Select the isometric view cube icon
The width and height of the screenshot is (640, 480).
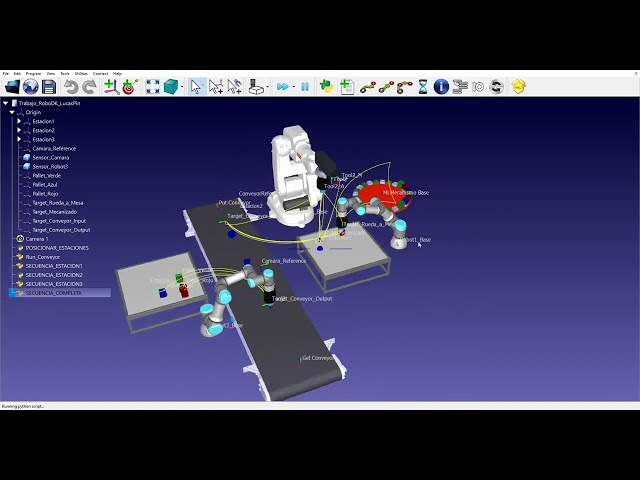pyautogui.click(x=171, y=87)
